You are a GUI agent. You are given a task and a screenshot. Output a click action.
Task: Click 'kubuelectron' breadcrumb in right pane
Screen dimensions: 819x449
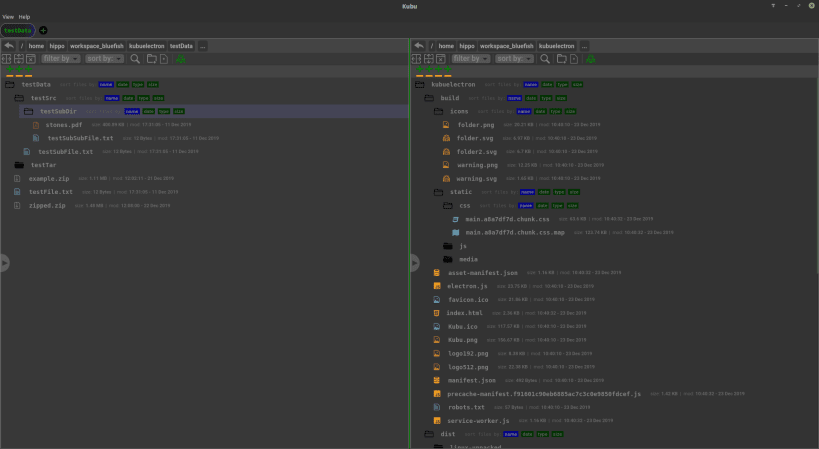coord(556,46)
